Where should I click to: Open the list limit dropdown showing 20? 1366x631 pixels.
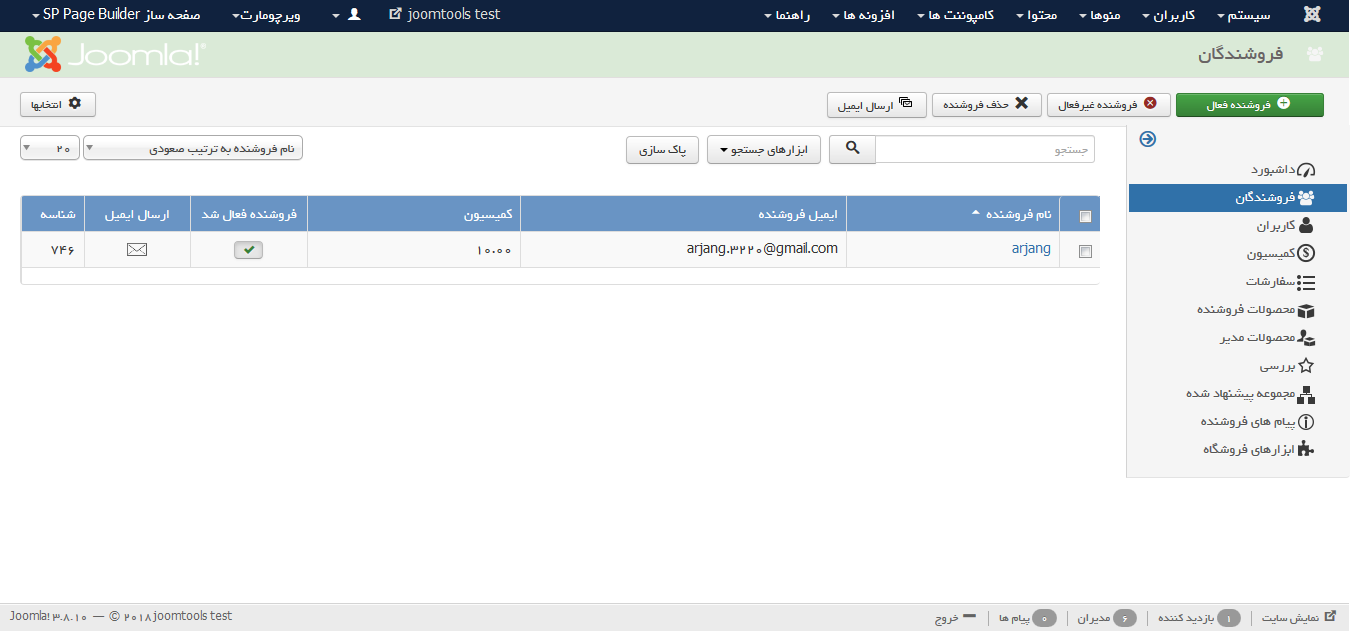tap(49, 149)
